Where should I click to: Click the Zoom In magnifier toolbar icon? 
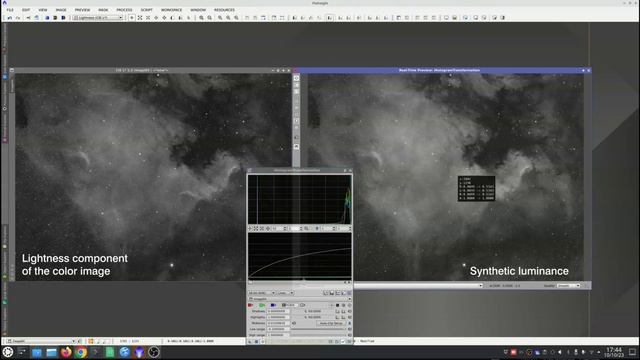201,18
